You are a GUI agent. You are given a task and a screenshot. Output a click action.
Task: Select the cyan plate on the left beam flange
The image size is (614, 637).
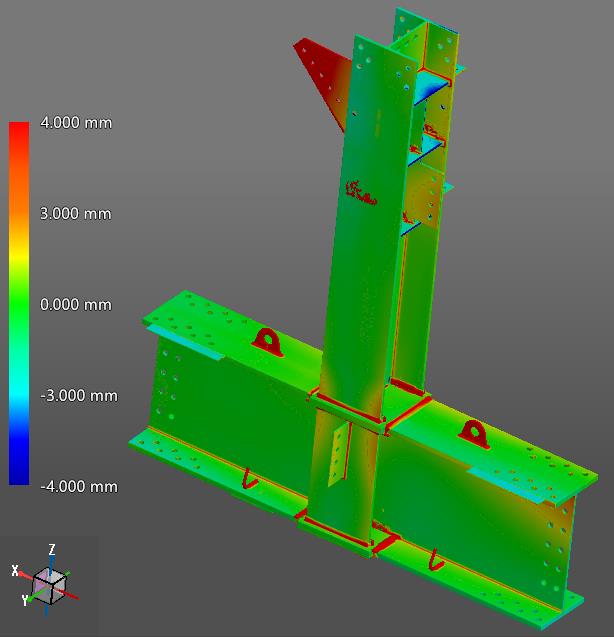click(188, 345)
